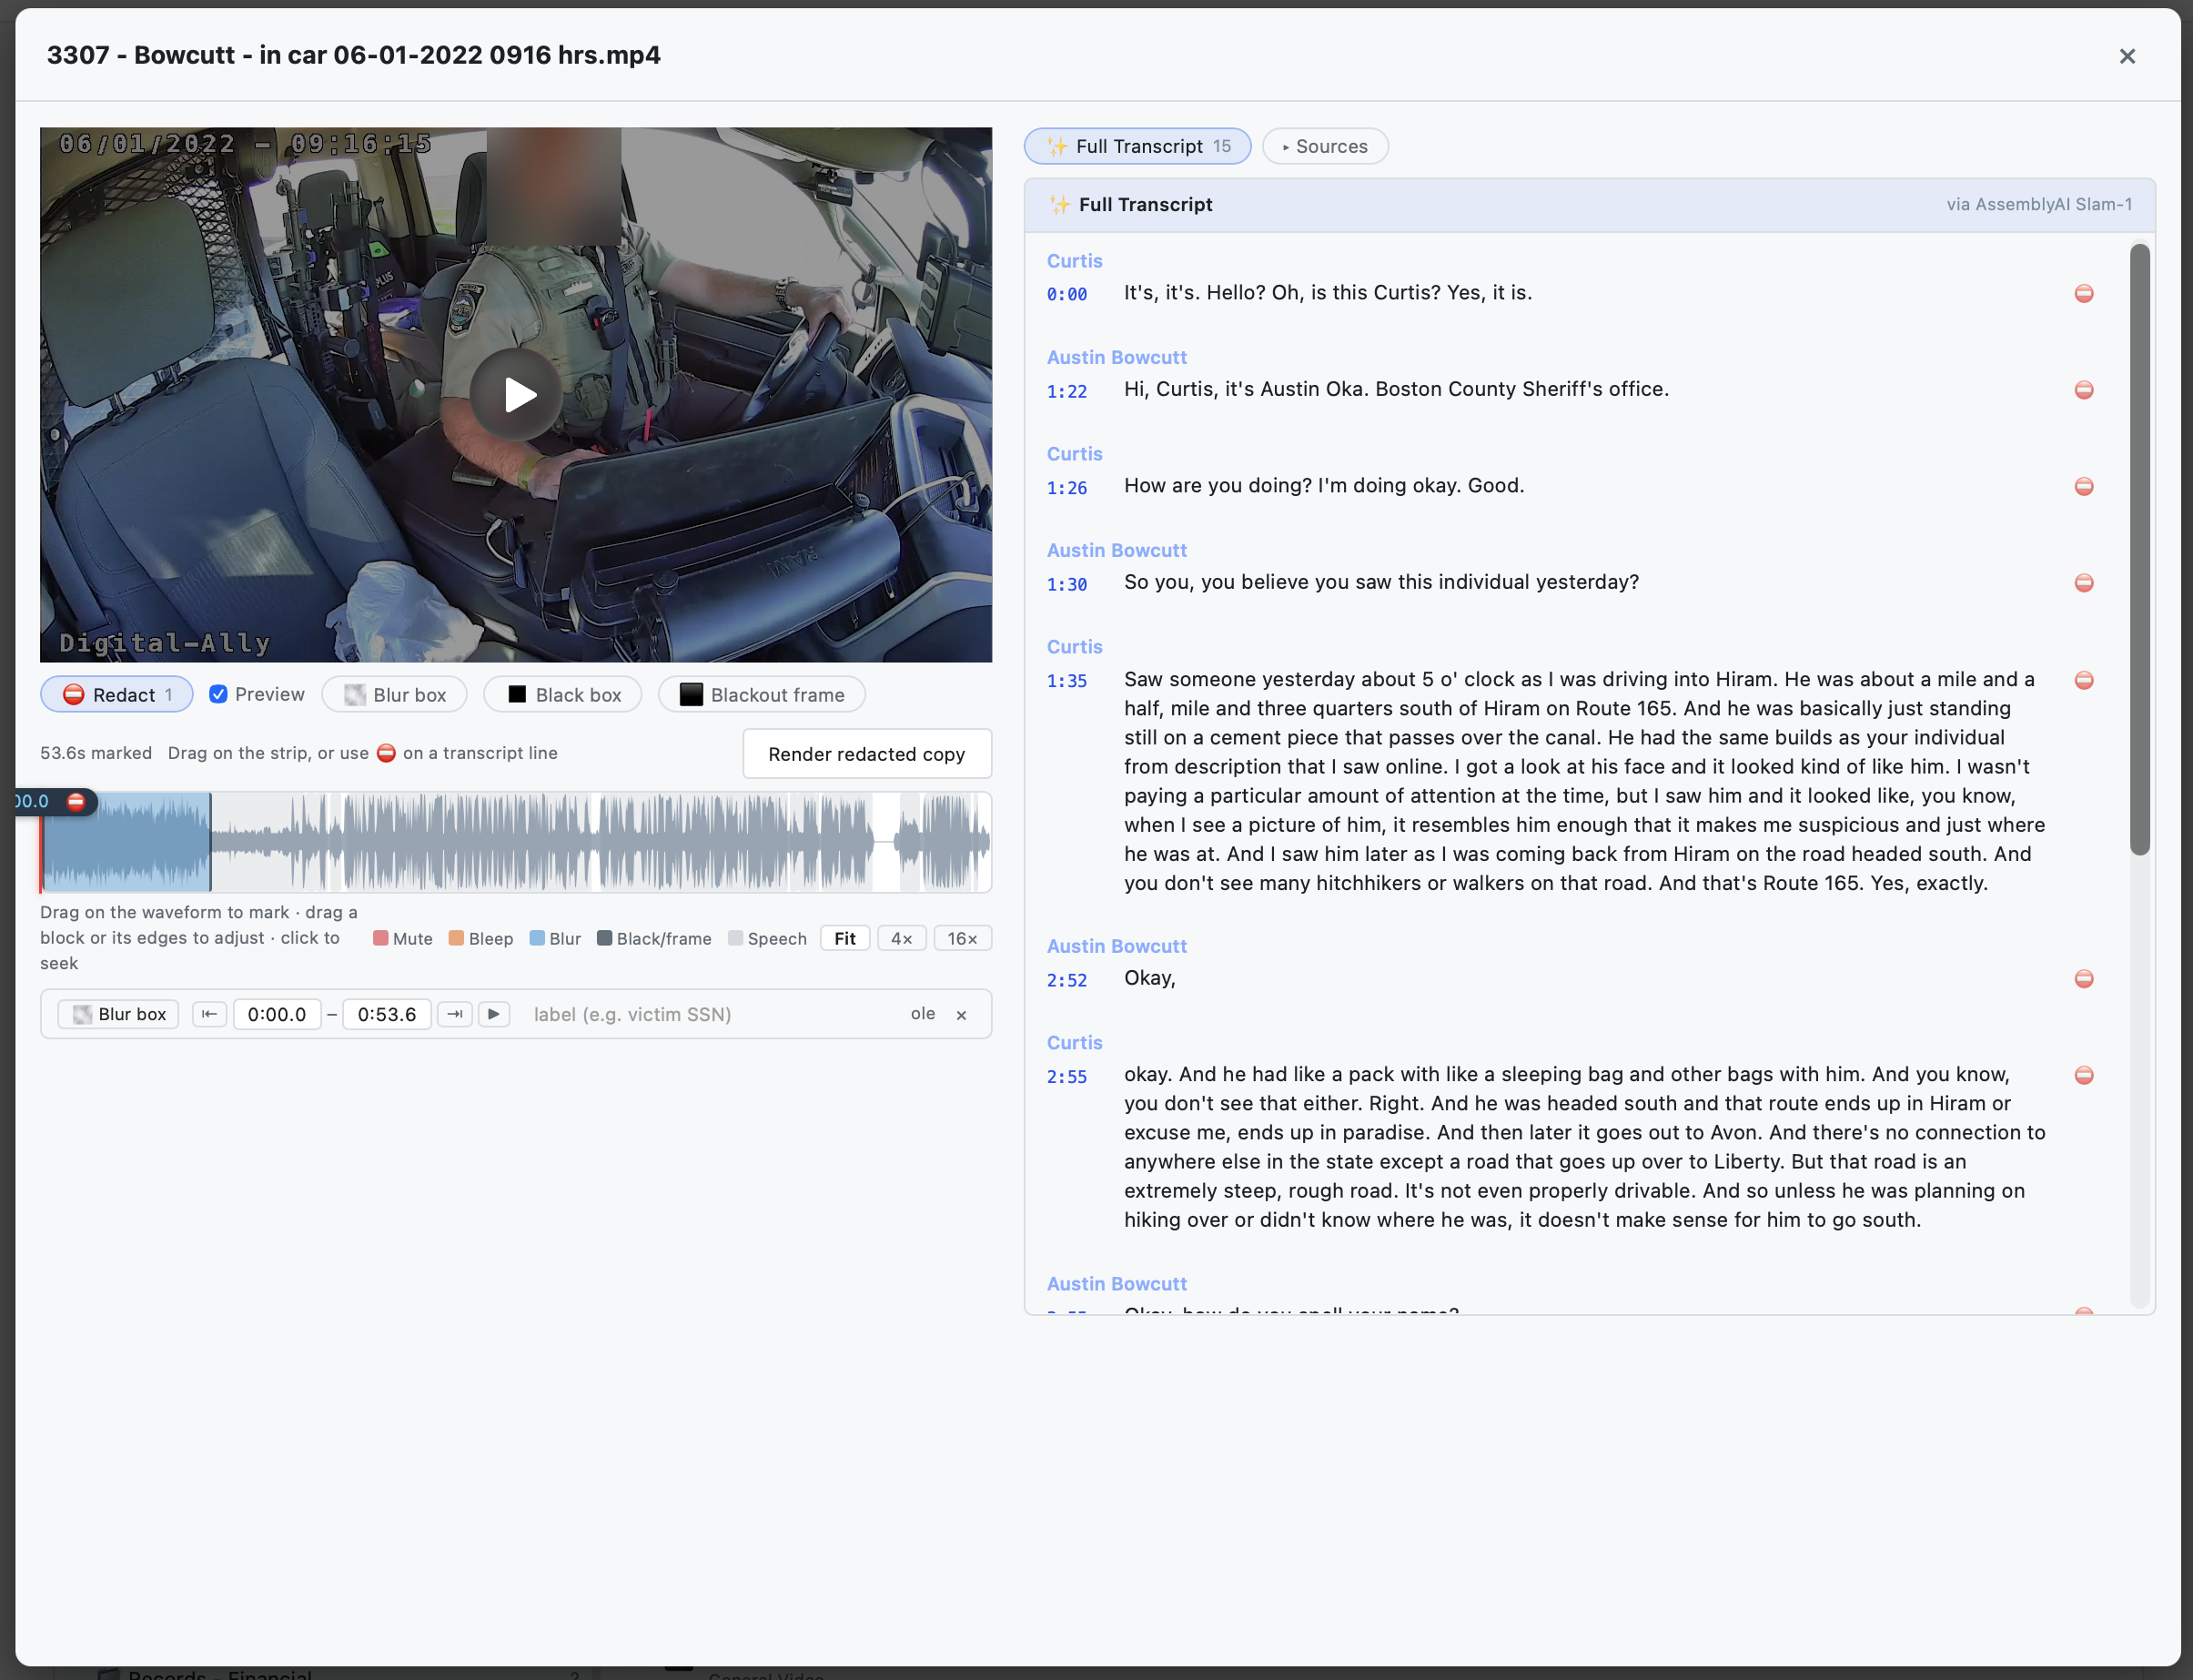Image resolution: width=2193 pixels, height=1680 pixels.
Task: Jump to timestamp 0:00
Action: pos(1067,294)
